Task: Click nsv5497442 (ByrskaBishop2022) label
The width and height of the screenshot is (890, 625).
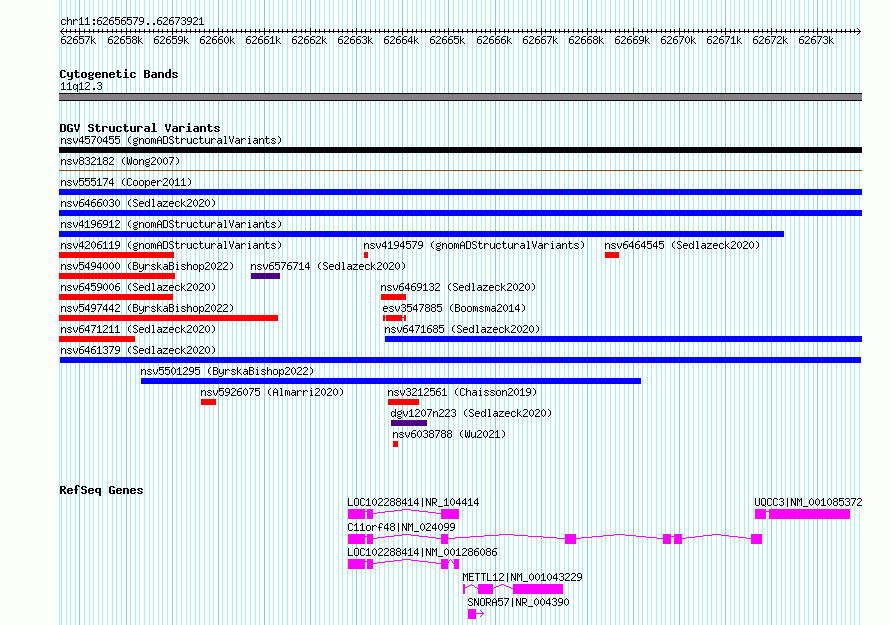Action: [x=147, y=308]
